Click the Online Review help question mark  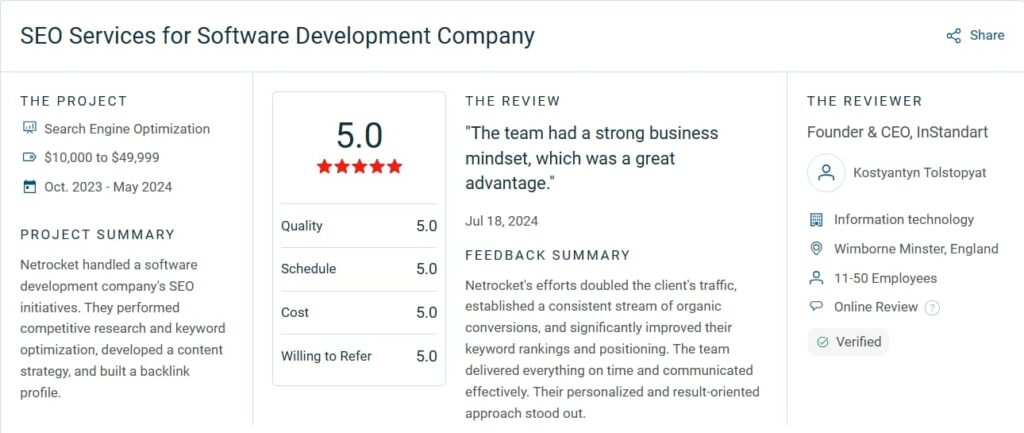pyautogui.click(x=932, y=308)
